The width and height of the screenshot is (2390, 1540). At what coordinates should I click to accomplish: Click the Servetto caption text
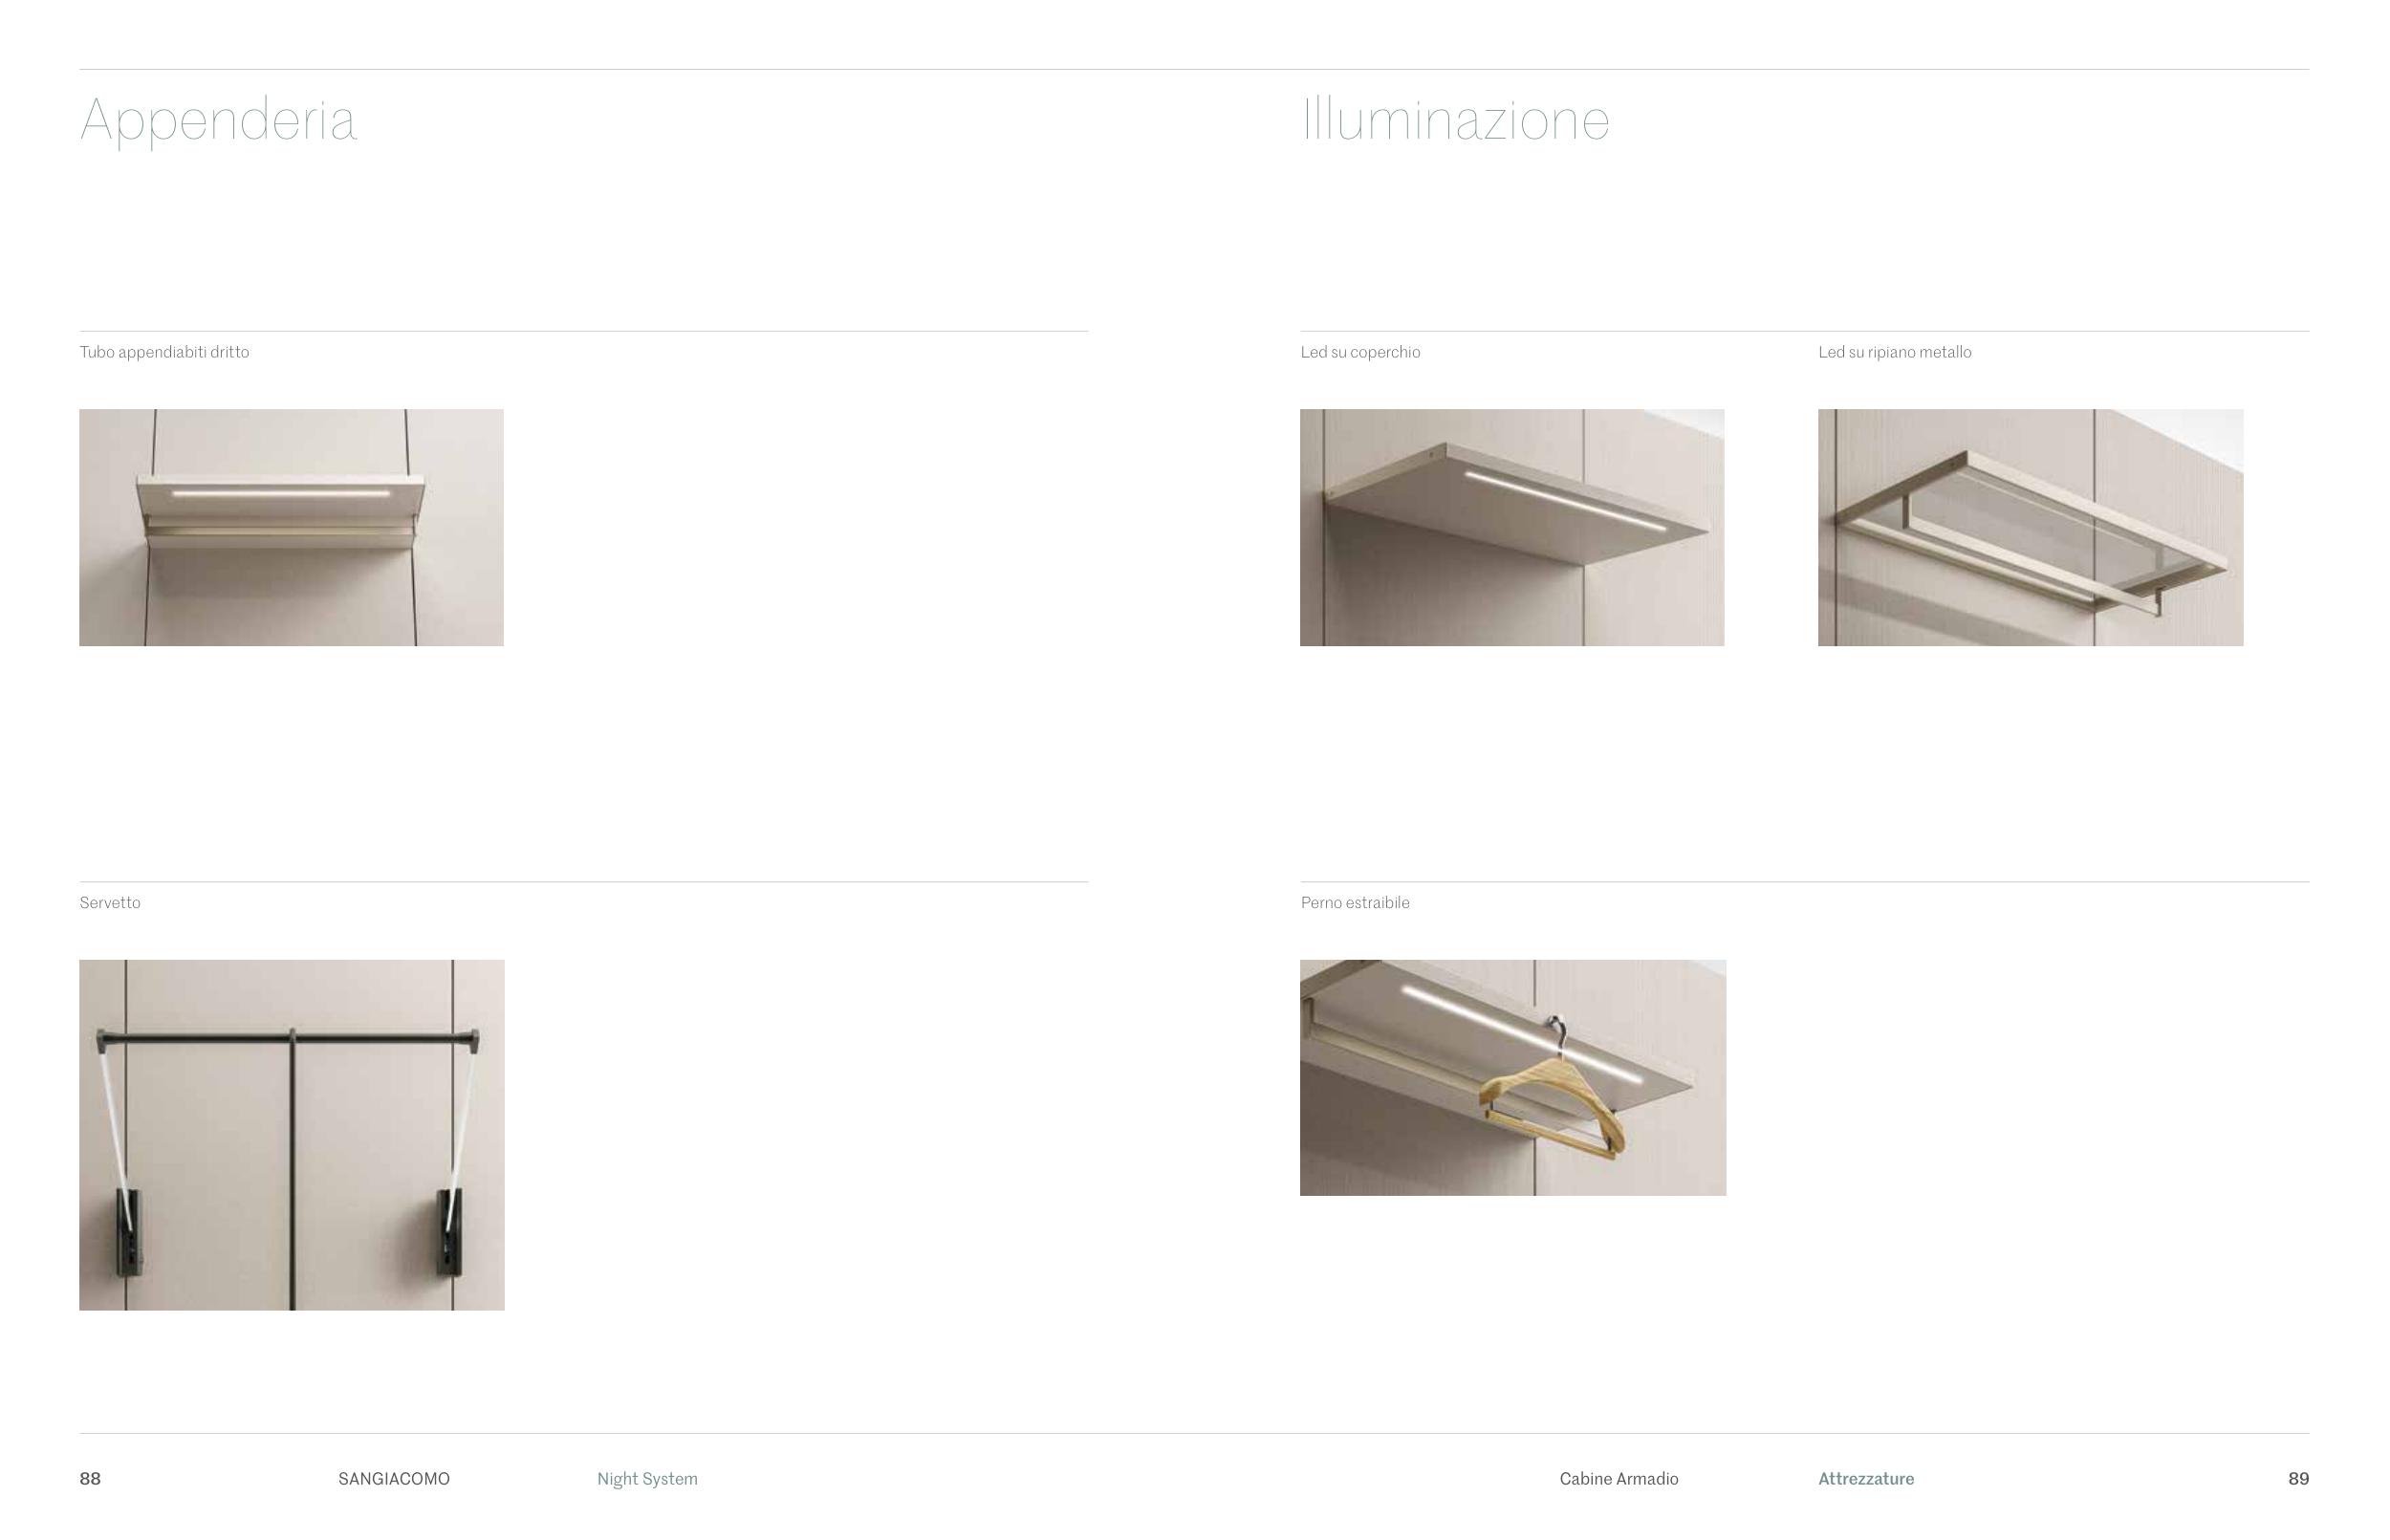coord(110,903)
